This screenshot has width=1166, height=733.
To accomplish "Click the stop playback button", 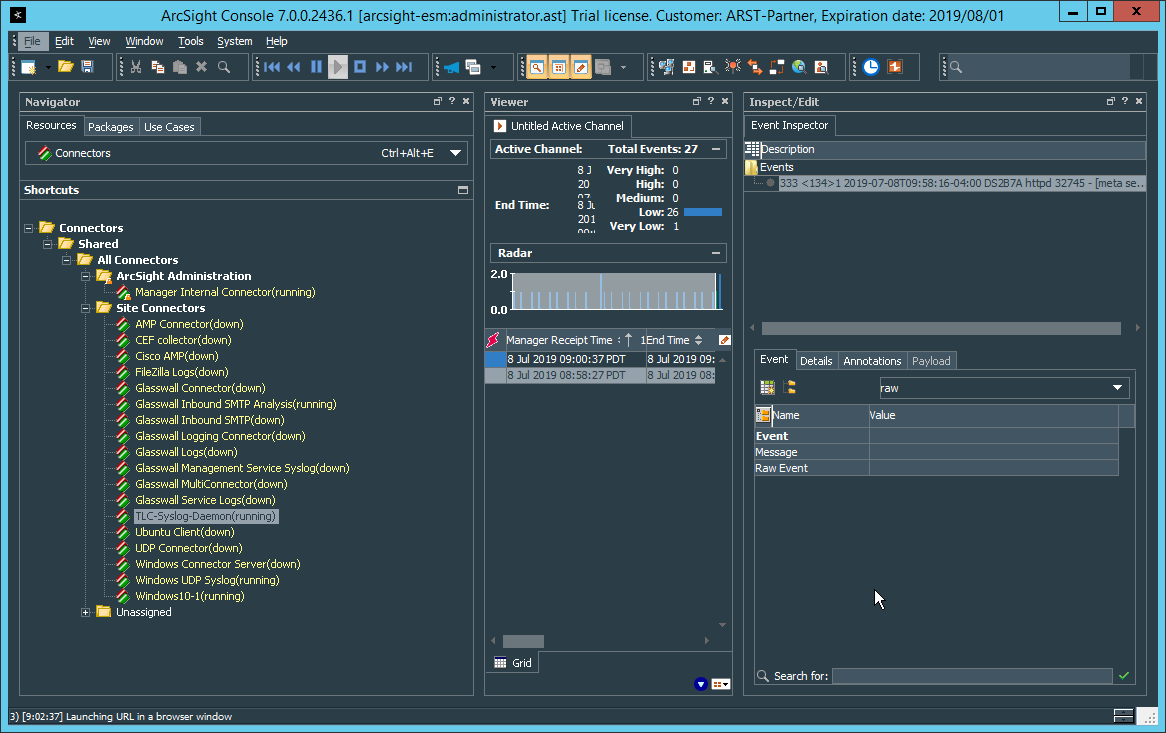I will tap(360, 67).
